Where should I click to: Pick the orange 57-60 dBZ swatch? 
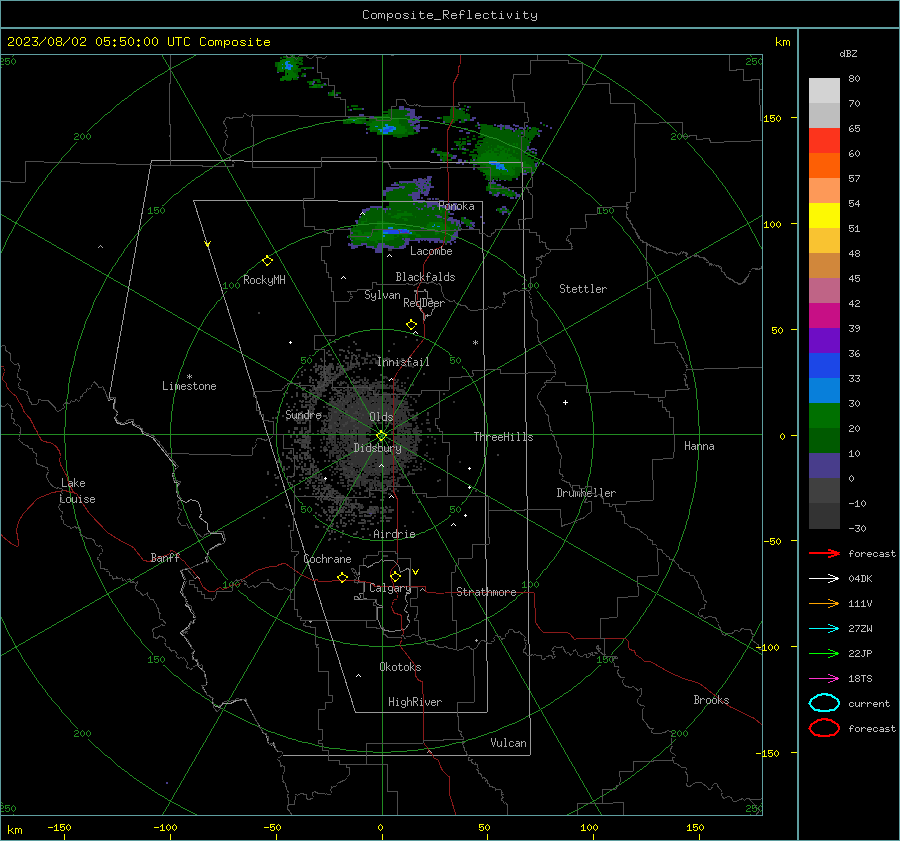824,166
